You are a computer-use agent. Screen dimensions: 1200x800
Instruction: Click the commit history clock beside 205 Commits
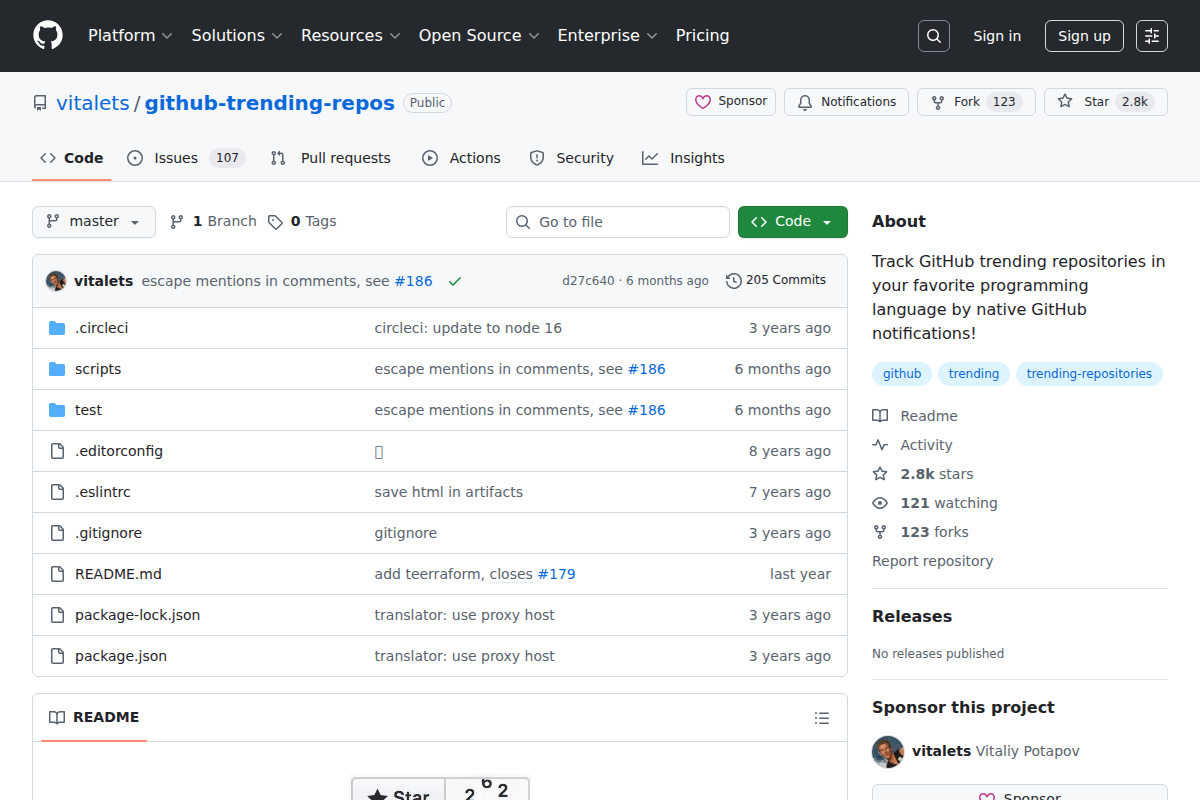(x=733, y=280)
